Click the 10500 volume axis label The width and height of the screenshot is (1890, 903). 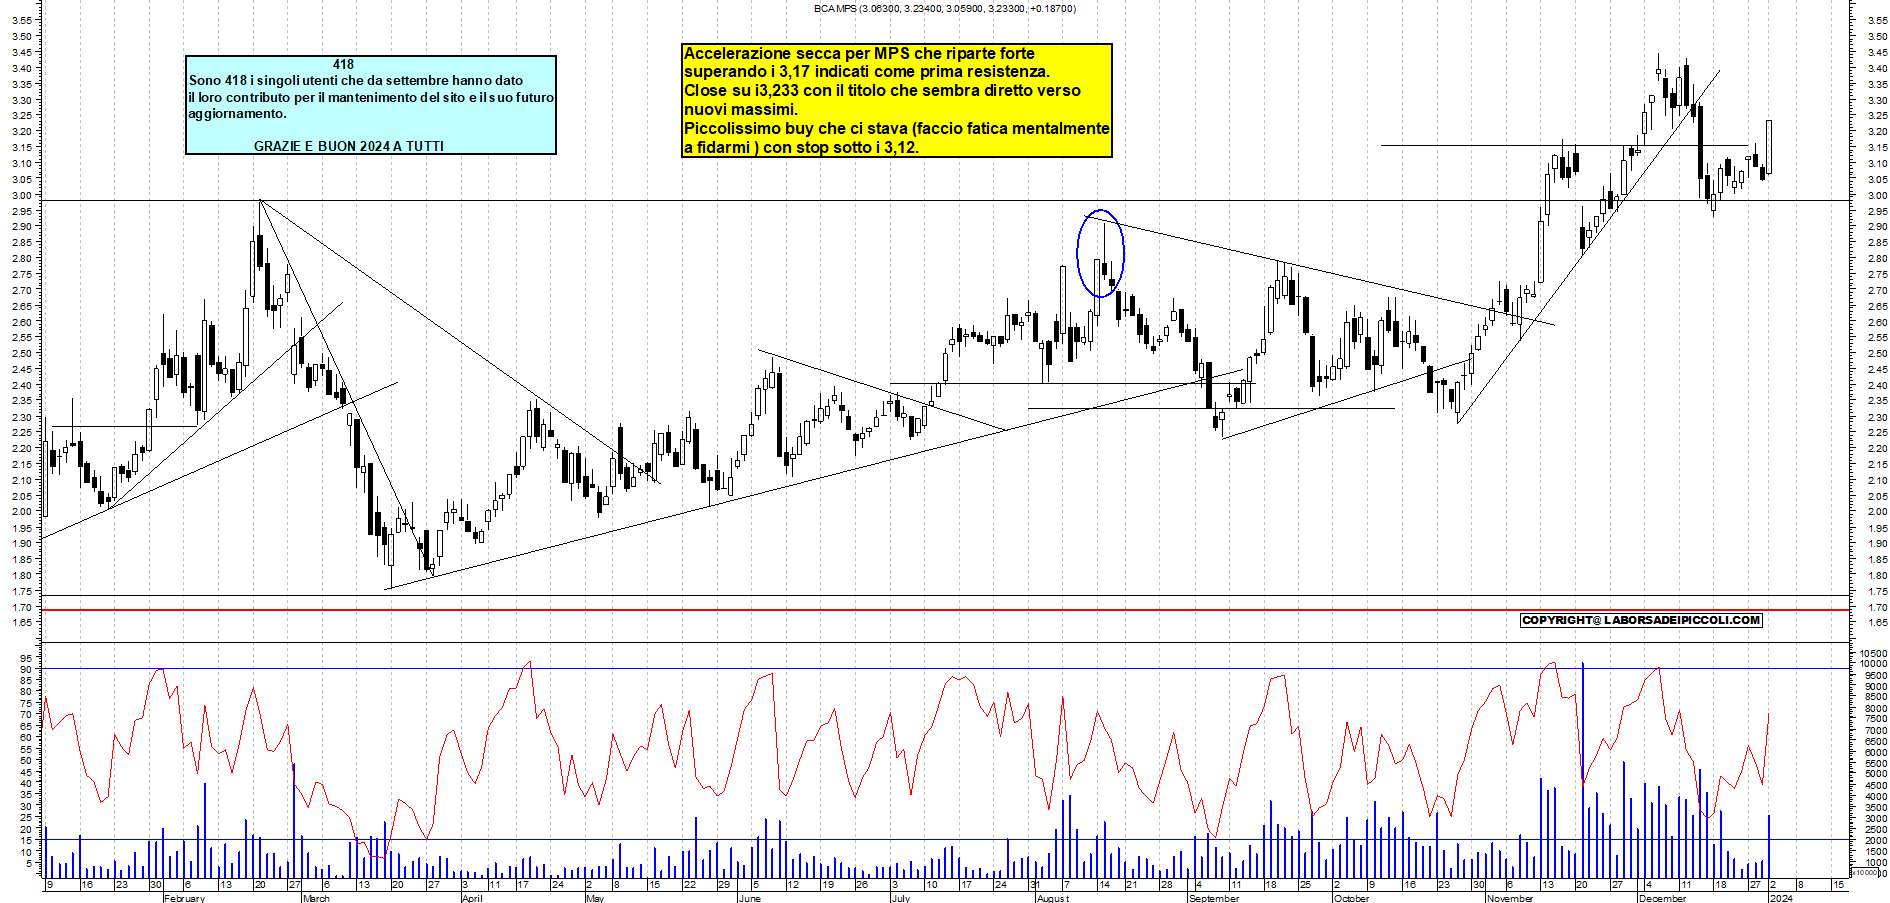[x=1873, y=653]
